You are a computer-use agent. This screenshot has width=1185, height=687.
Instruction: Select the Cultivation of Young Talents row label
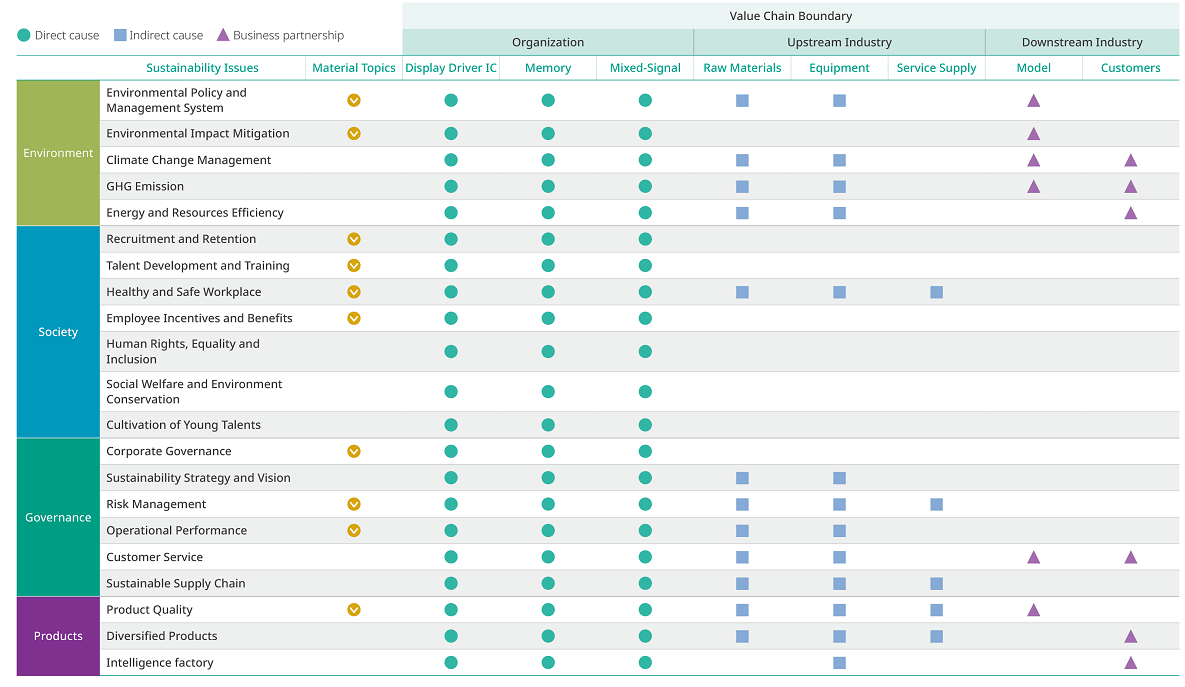184,425
